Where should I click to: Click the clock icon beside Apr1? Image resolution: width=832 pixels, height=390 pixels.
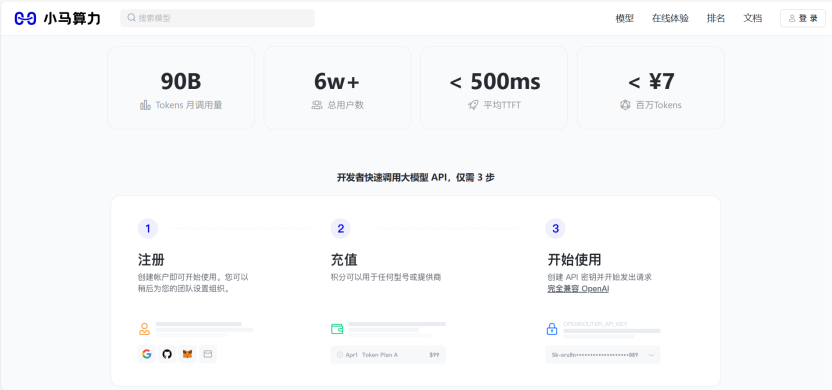[340, 354]
